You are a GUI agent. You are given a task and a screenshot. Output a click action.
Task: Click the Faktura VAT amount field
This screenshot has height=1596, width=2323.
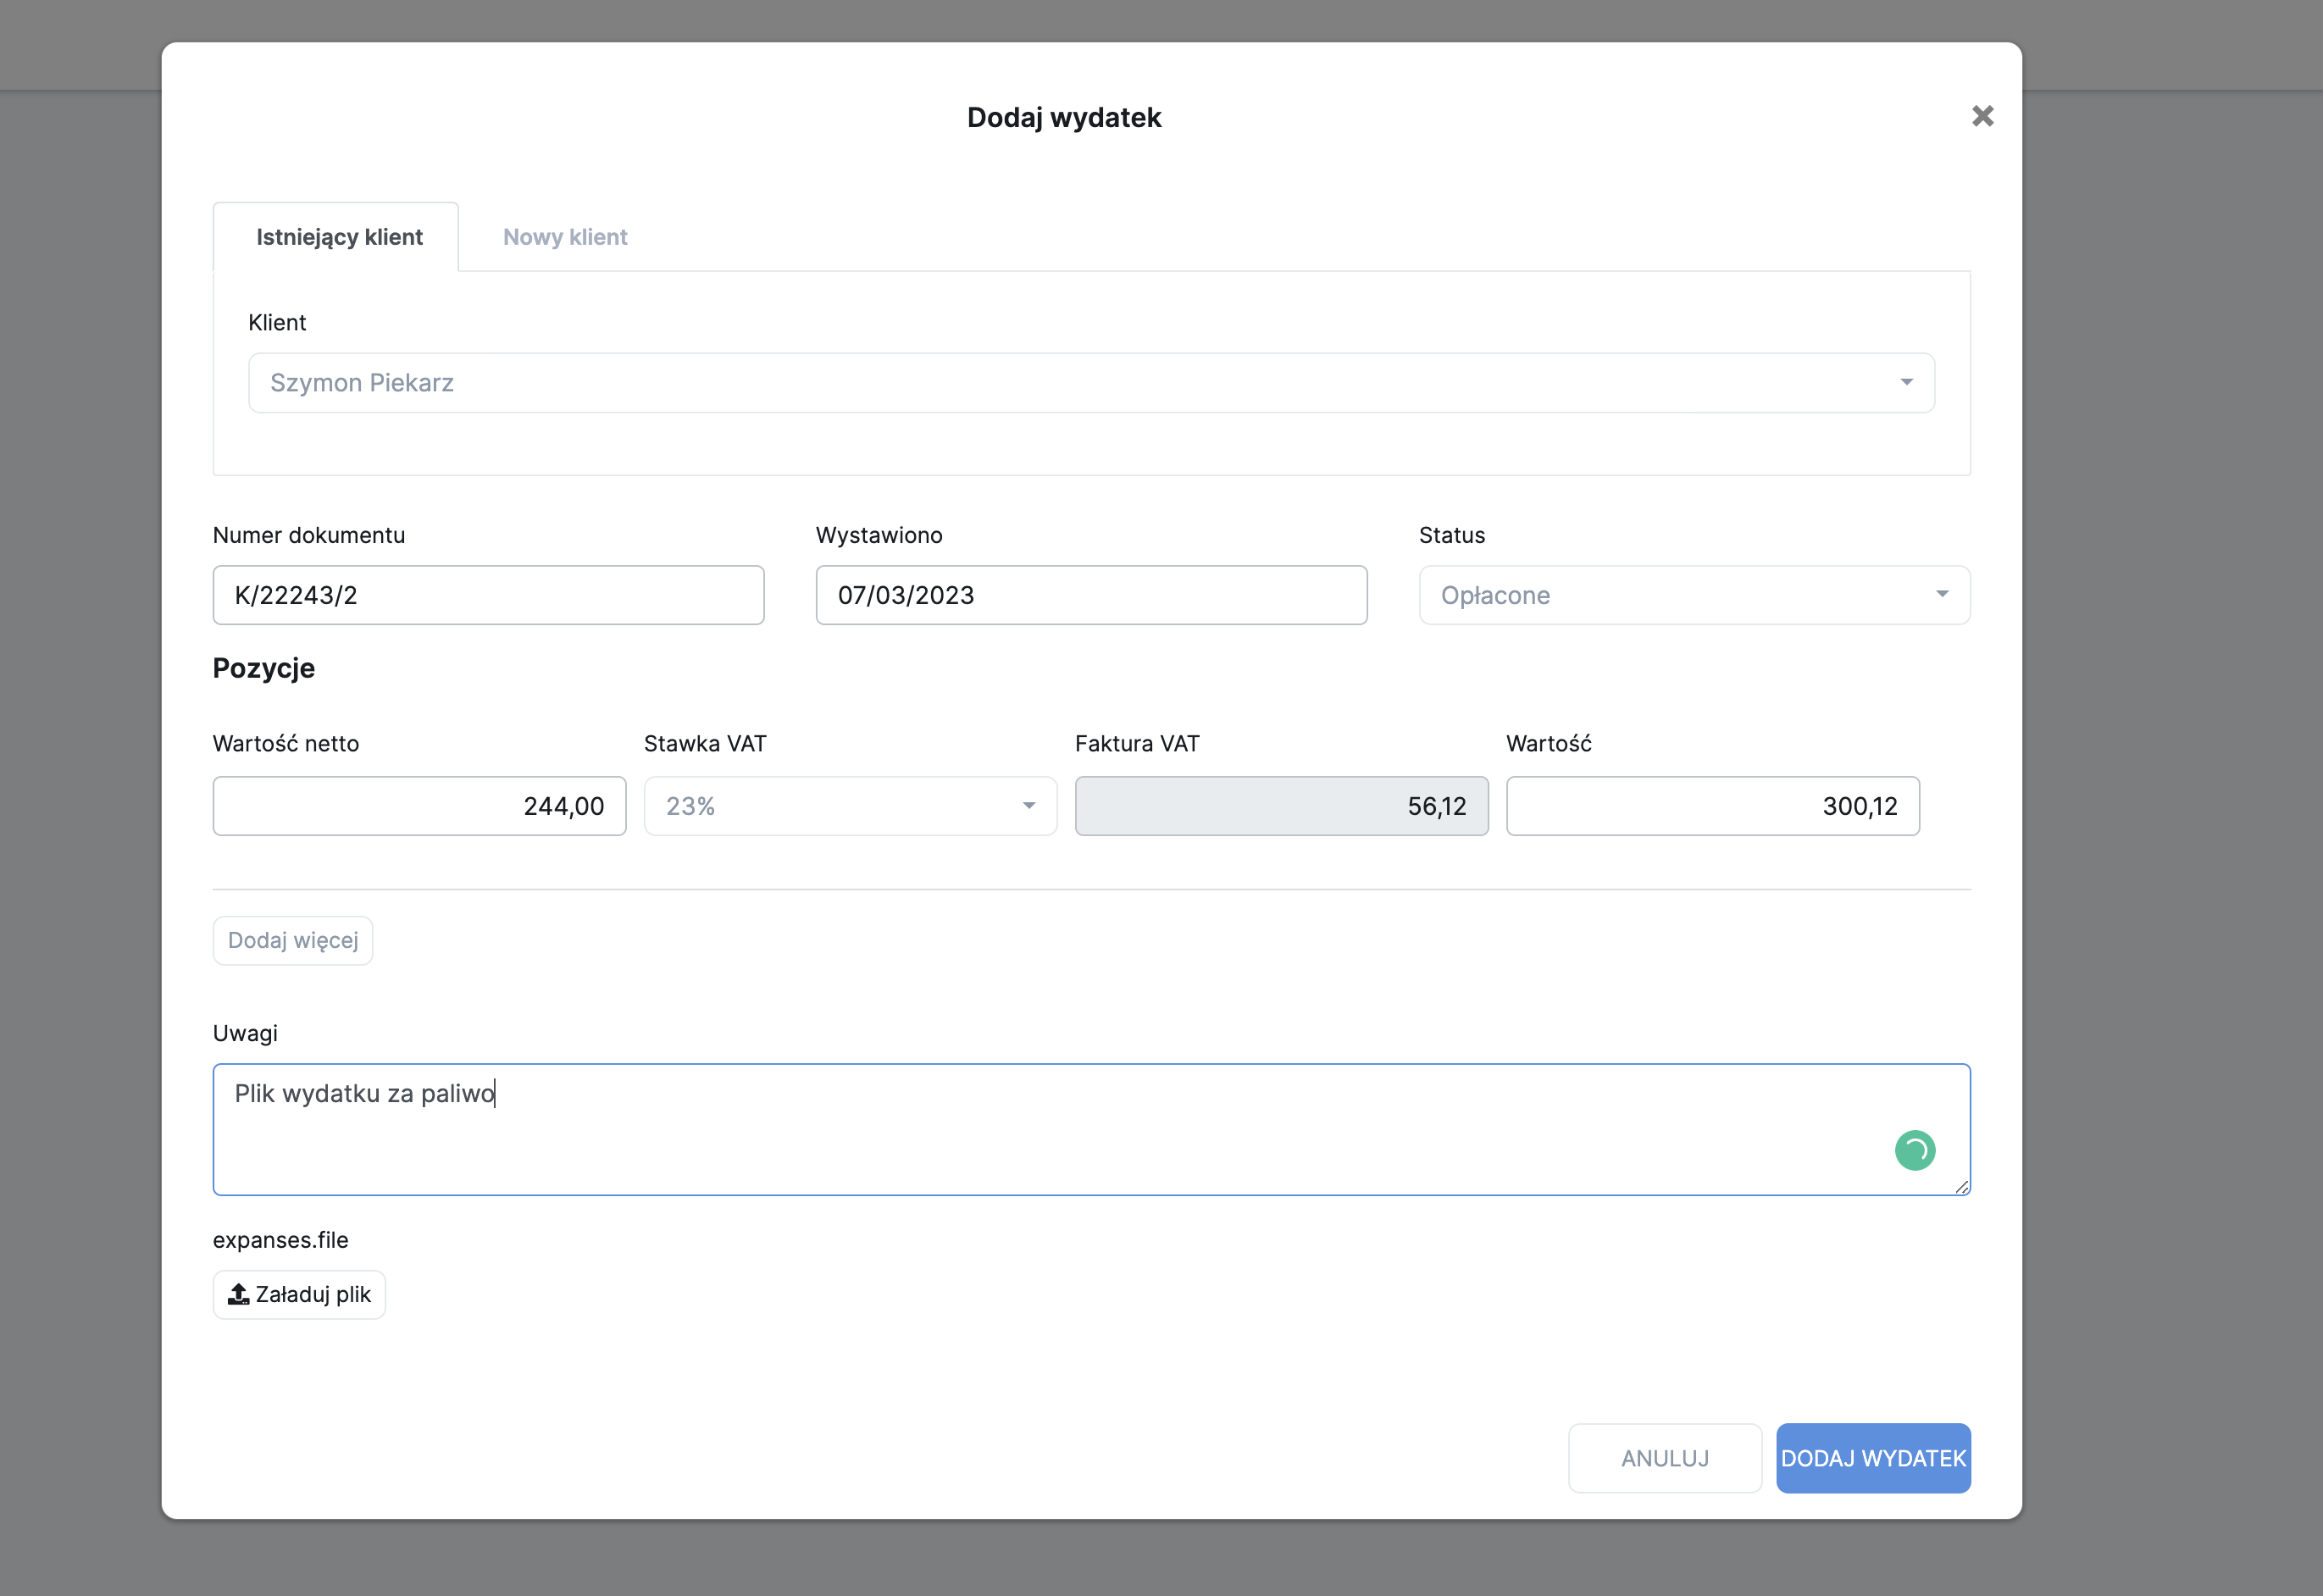point(1280,806)
